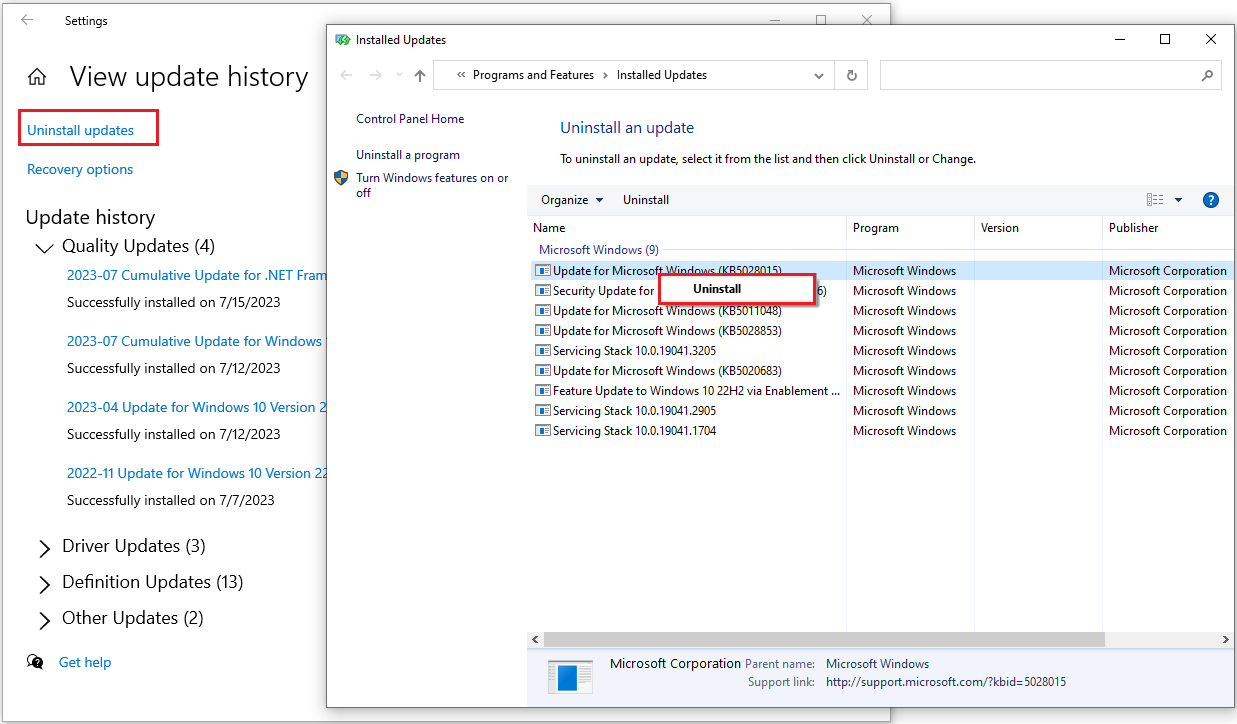1237x724 pixels.
Task: Click the scrollbar right arrow
Action: tap(1226, 639)
